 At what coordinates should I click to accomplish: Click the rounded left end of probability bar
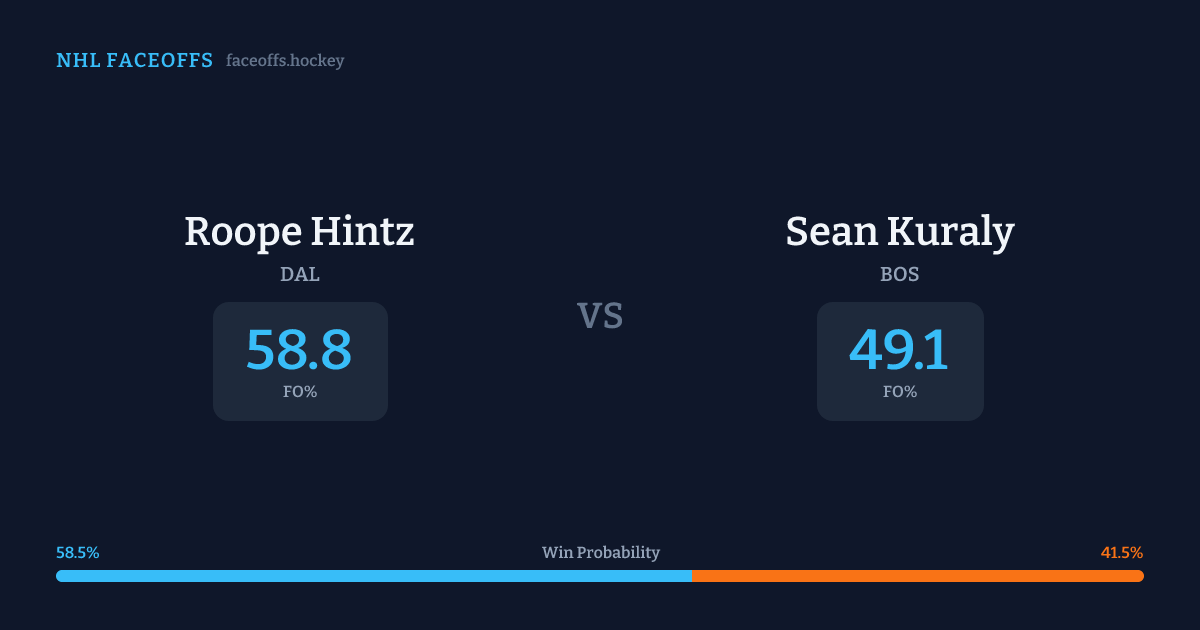60,576
